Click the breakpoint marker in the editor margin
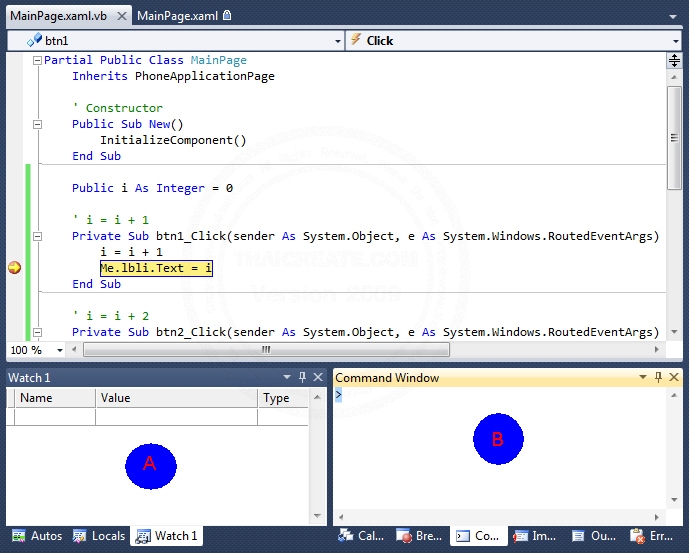This screenshot has height=553, width=689. 14,268
